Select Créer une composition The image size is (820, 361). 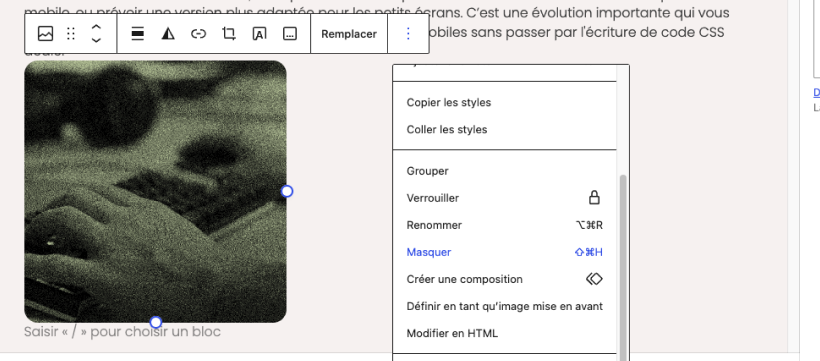[x=505, y=279]
